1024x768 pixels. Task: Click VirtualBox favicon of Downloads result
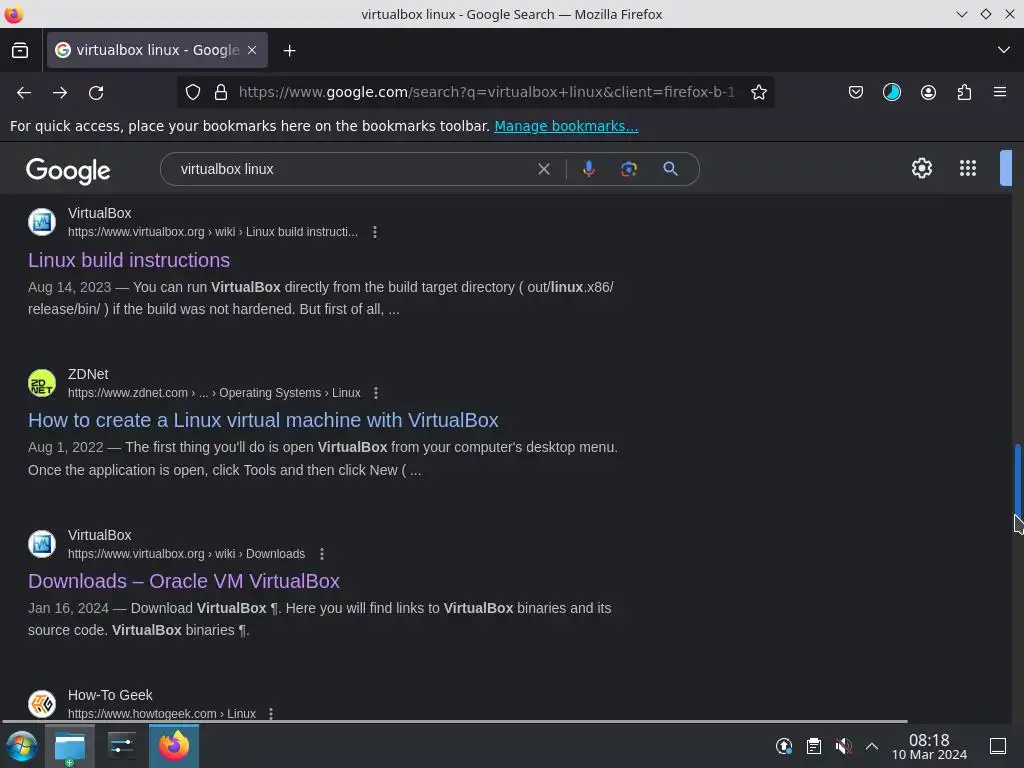tap(42, 544)
